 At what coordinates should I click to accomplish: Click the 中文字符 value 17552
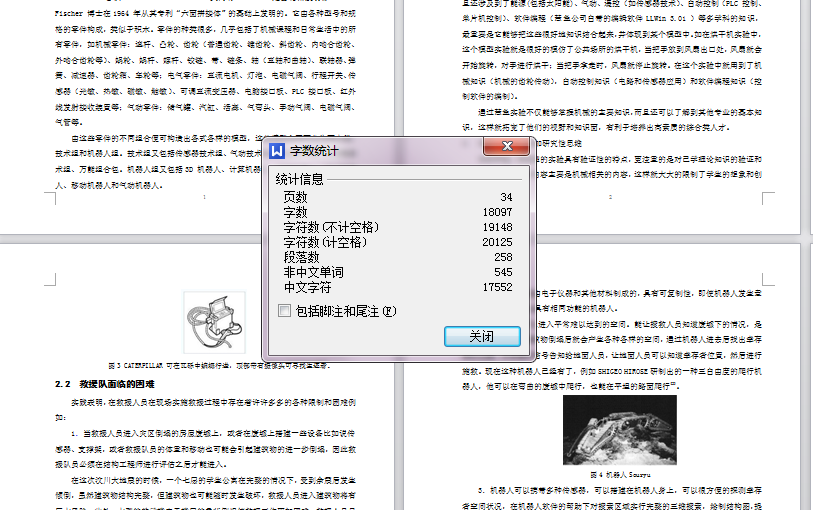pyautogui.click(x=497, y=287)
